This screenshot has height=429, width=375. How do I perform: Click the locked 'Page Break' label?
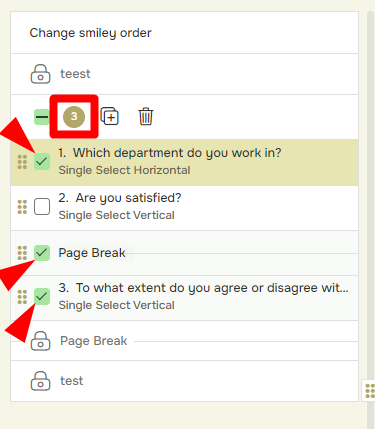[x=94, y=341]
